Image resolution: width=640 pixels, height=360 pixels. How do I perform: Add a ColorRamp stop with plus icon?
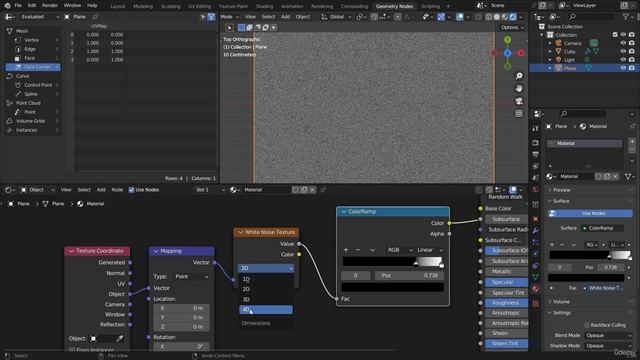pyautogui.click(x=346, y=250)
